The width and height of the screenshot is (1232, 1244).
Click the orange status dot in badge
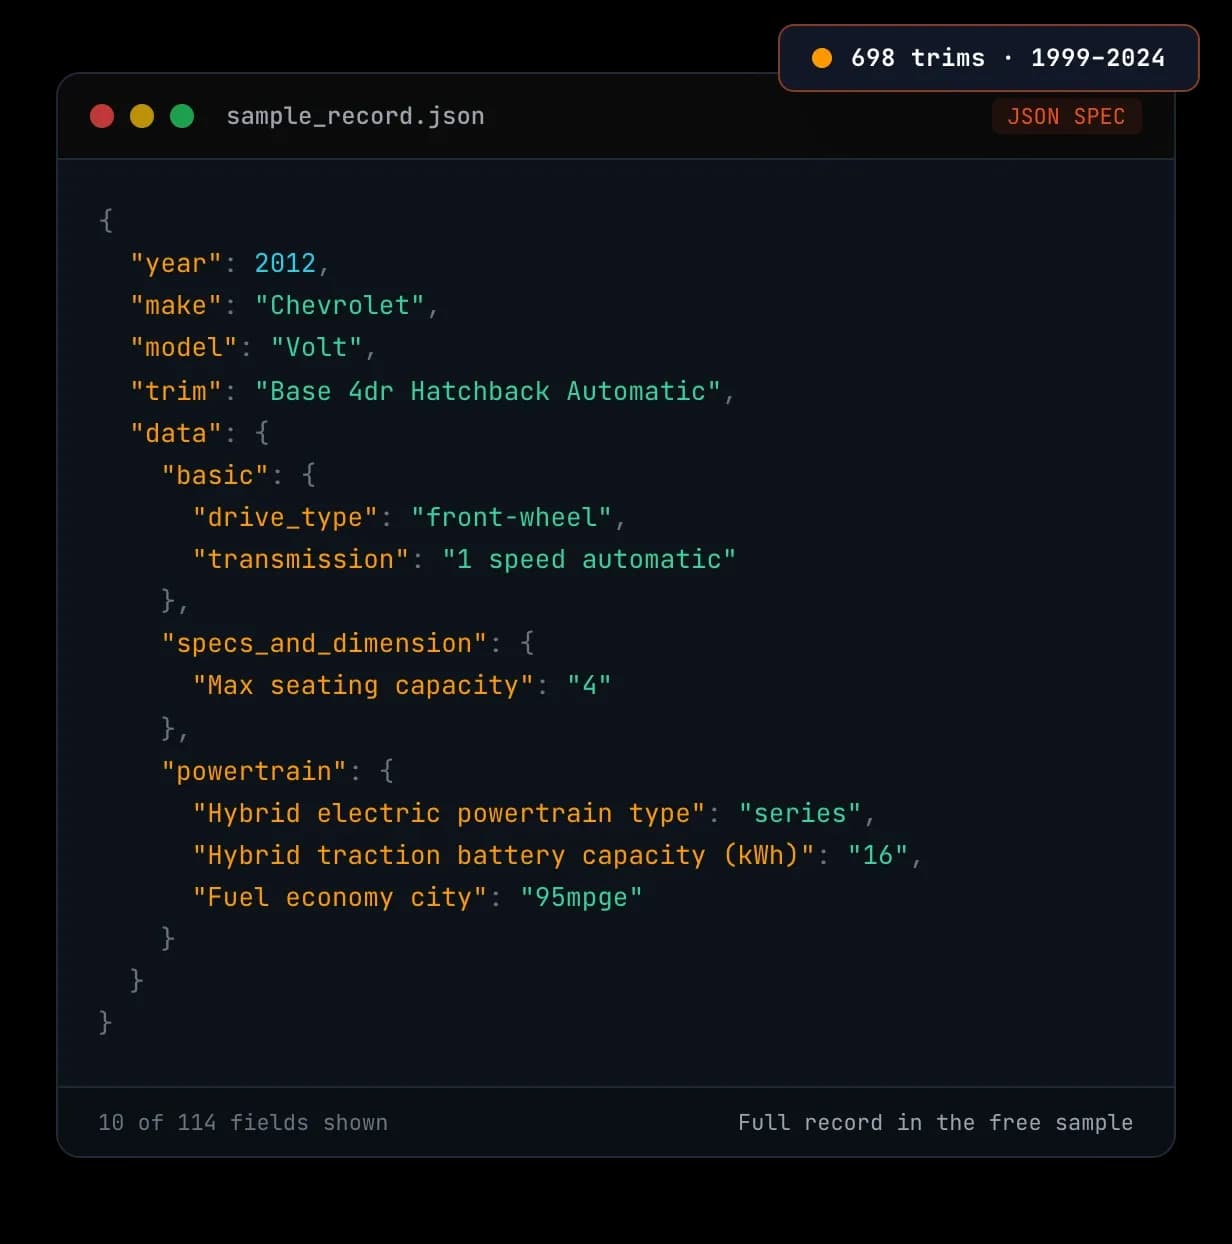pos(822,58)
